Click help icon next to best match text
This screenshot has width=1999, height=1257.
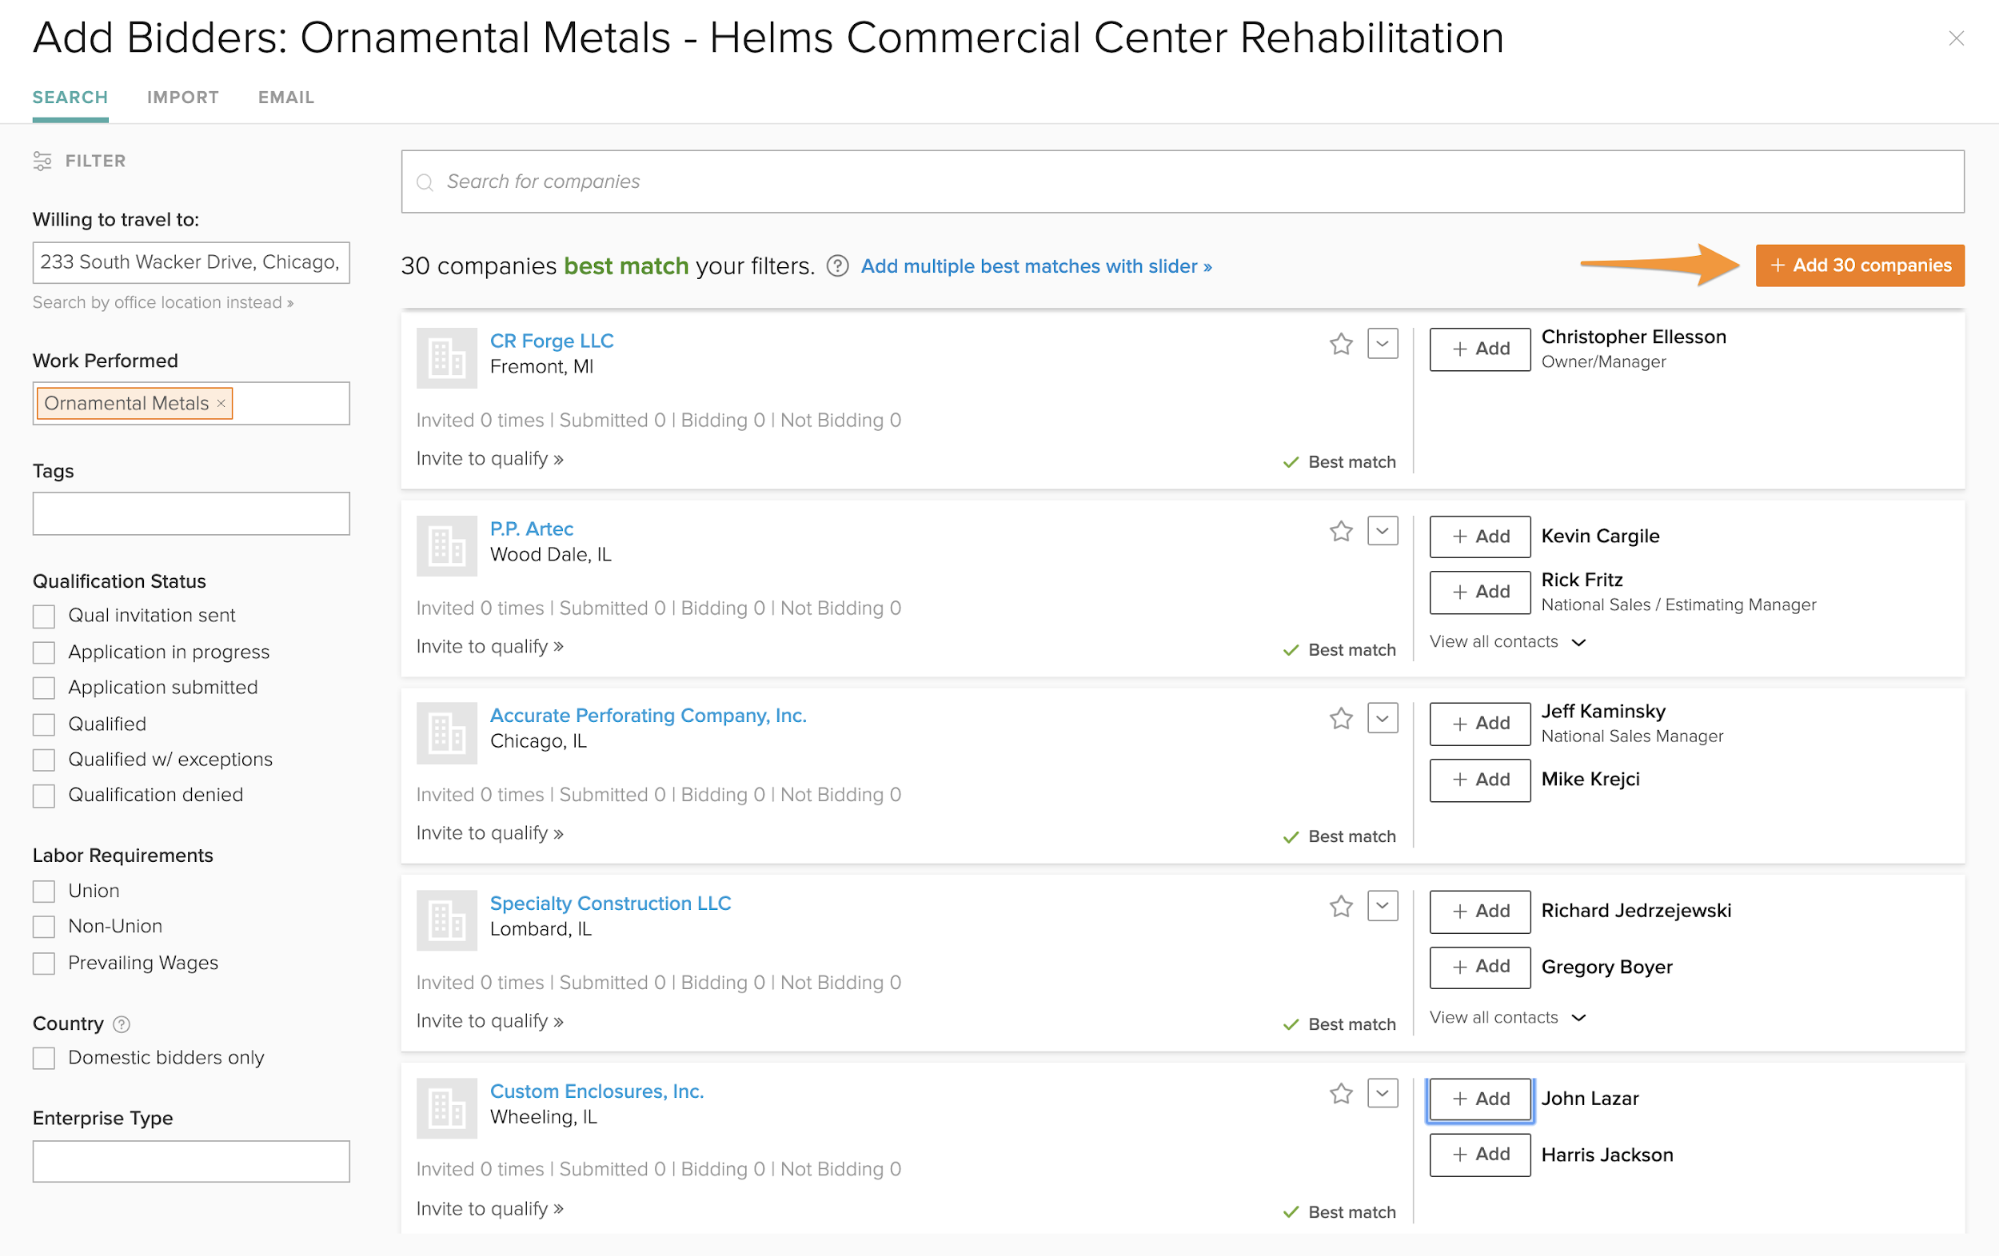pyautogui.click(x=838, y=266)
